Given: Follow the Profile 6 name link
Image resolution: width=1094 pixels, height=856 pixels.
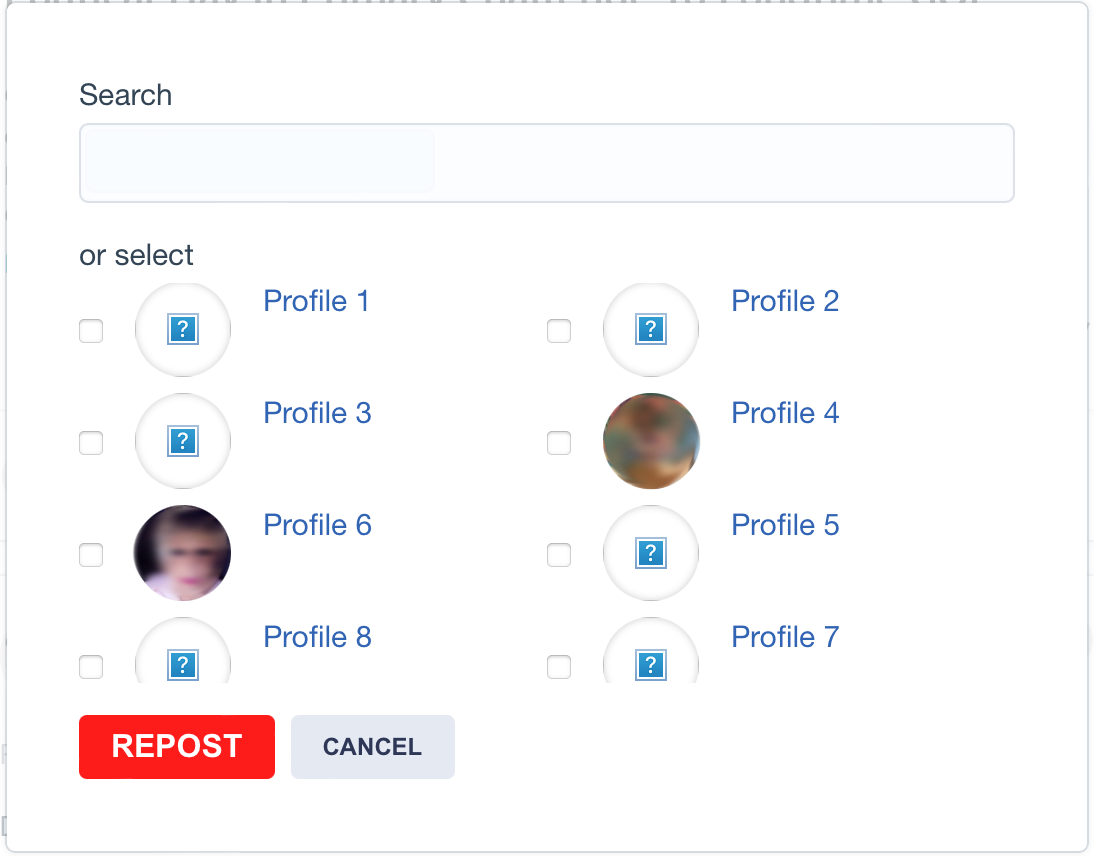Looking at the screenshot, I should click(x=317, y=525).
